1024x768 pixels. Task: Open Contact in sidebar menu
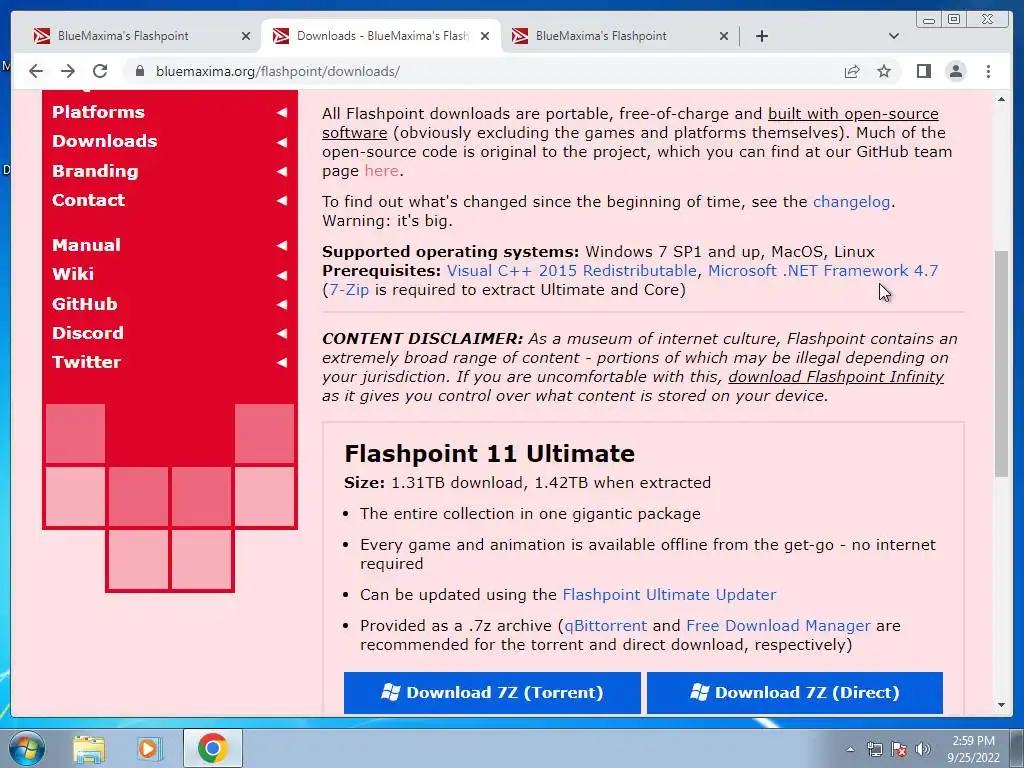88,200
